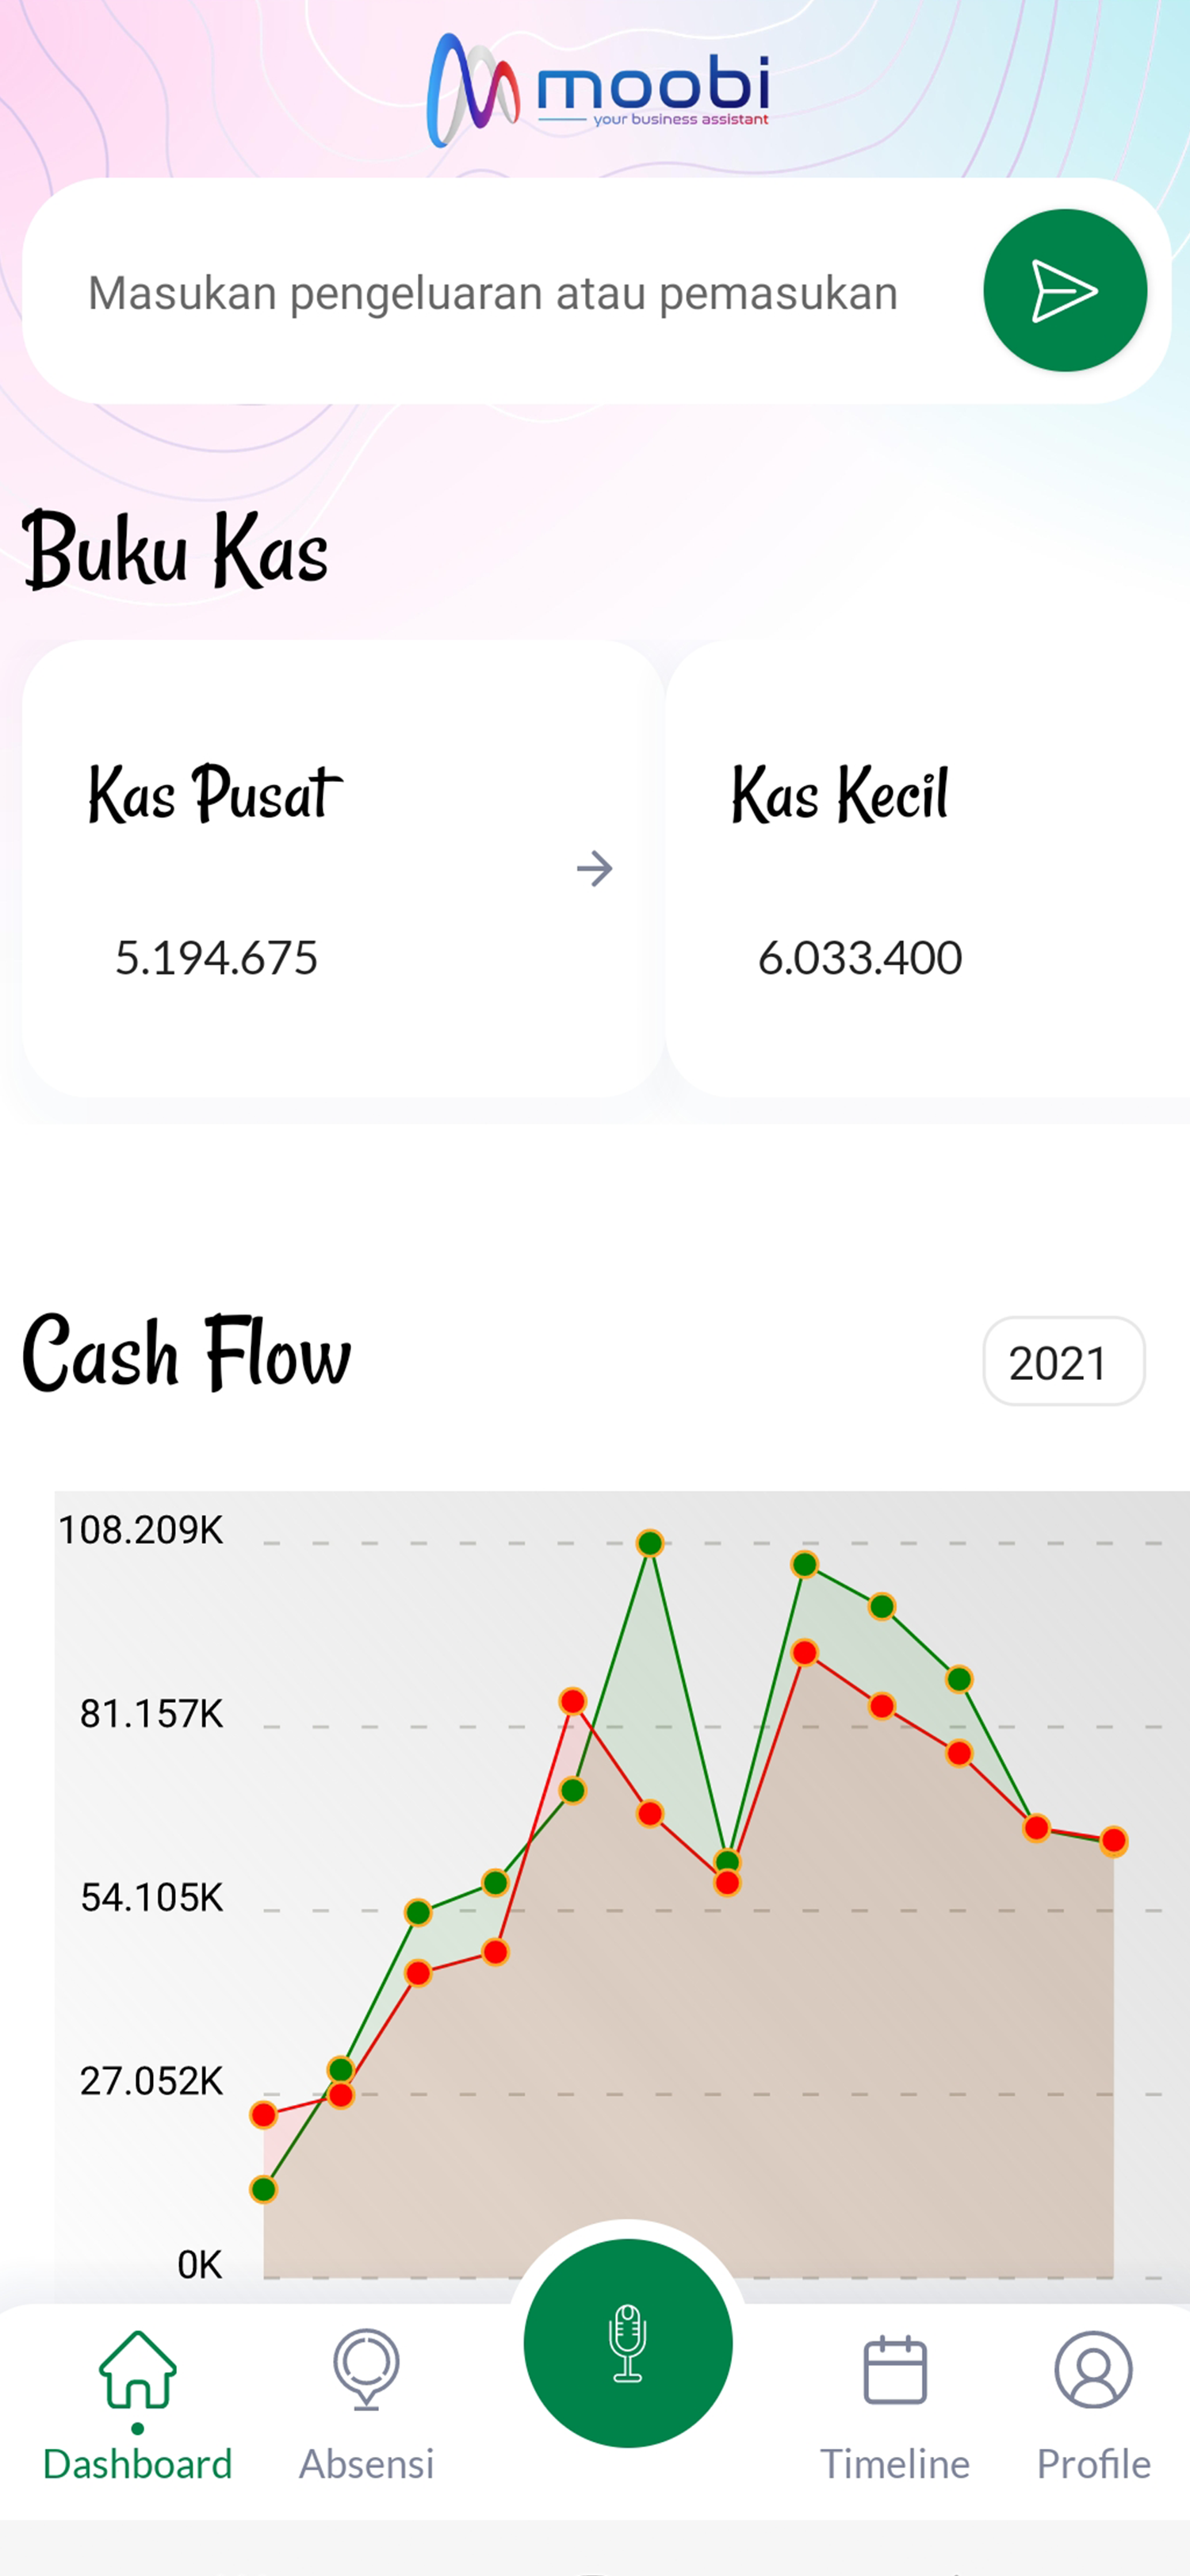Image resolution: width=1190 pixels, height=2576 pixels.
Task: Tap the Kas Pusat balance 5.194.675
Action: pyautogui.click(x=216, y=957)
